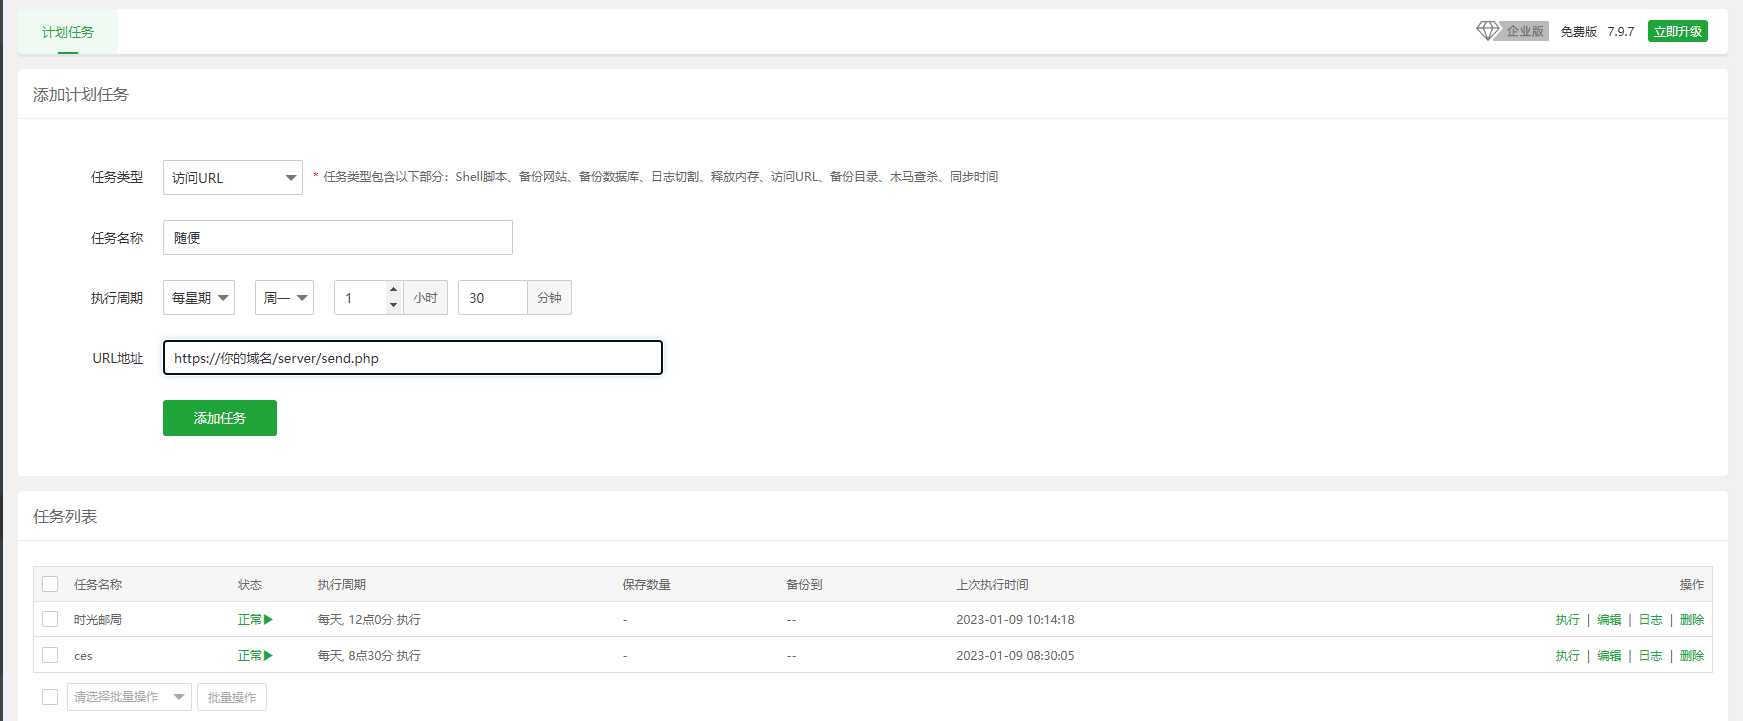The height and width of the screenshot is (721, 1743).
Task: Open the 周一 weekday dropdown
Action: click(x=284, y=298)
